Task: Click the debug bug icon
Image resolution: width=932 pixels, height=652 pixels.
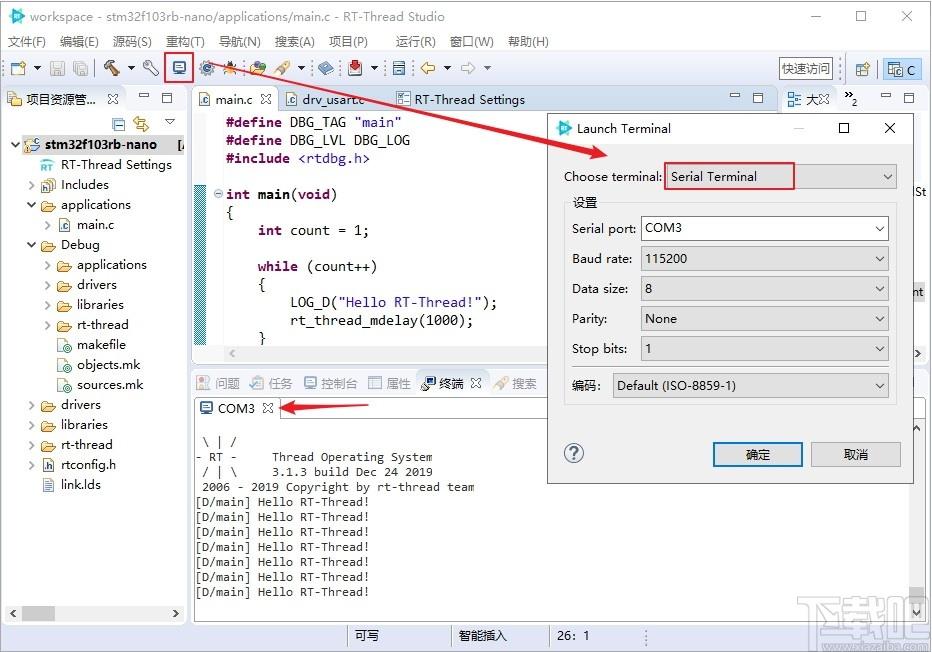Action: [229, 68]
